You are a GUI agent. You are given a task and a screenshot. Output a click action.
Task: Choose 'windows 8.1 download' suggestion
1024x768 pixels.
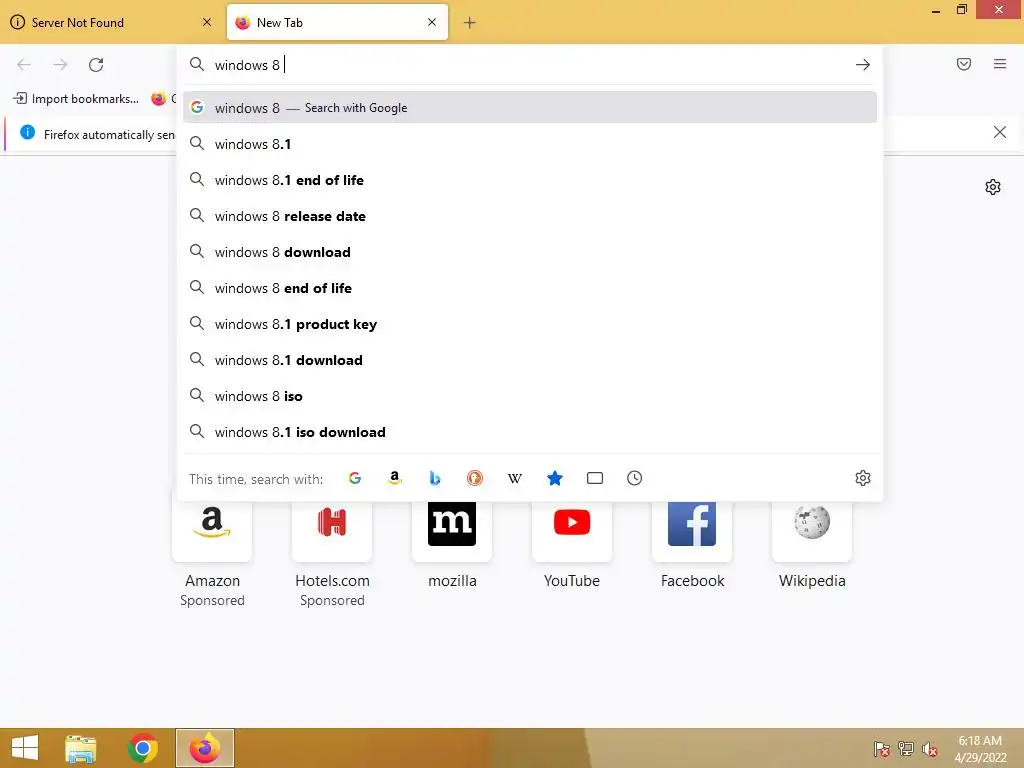pos(530,360)
